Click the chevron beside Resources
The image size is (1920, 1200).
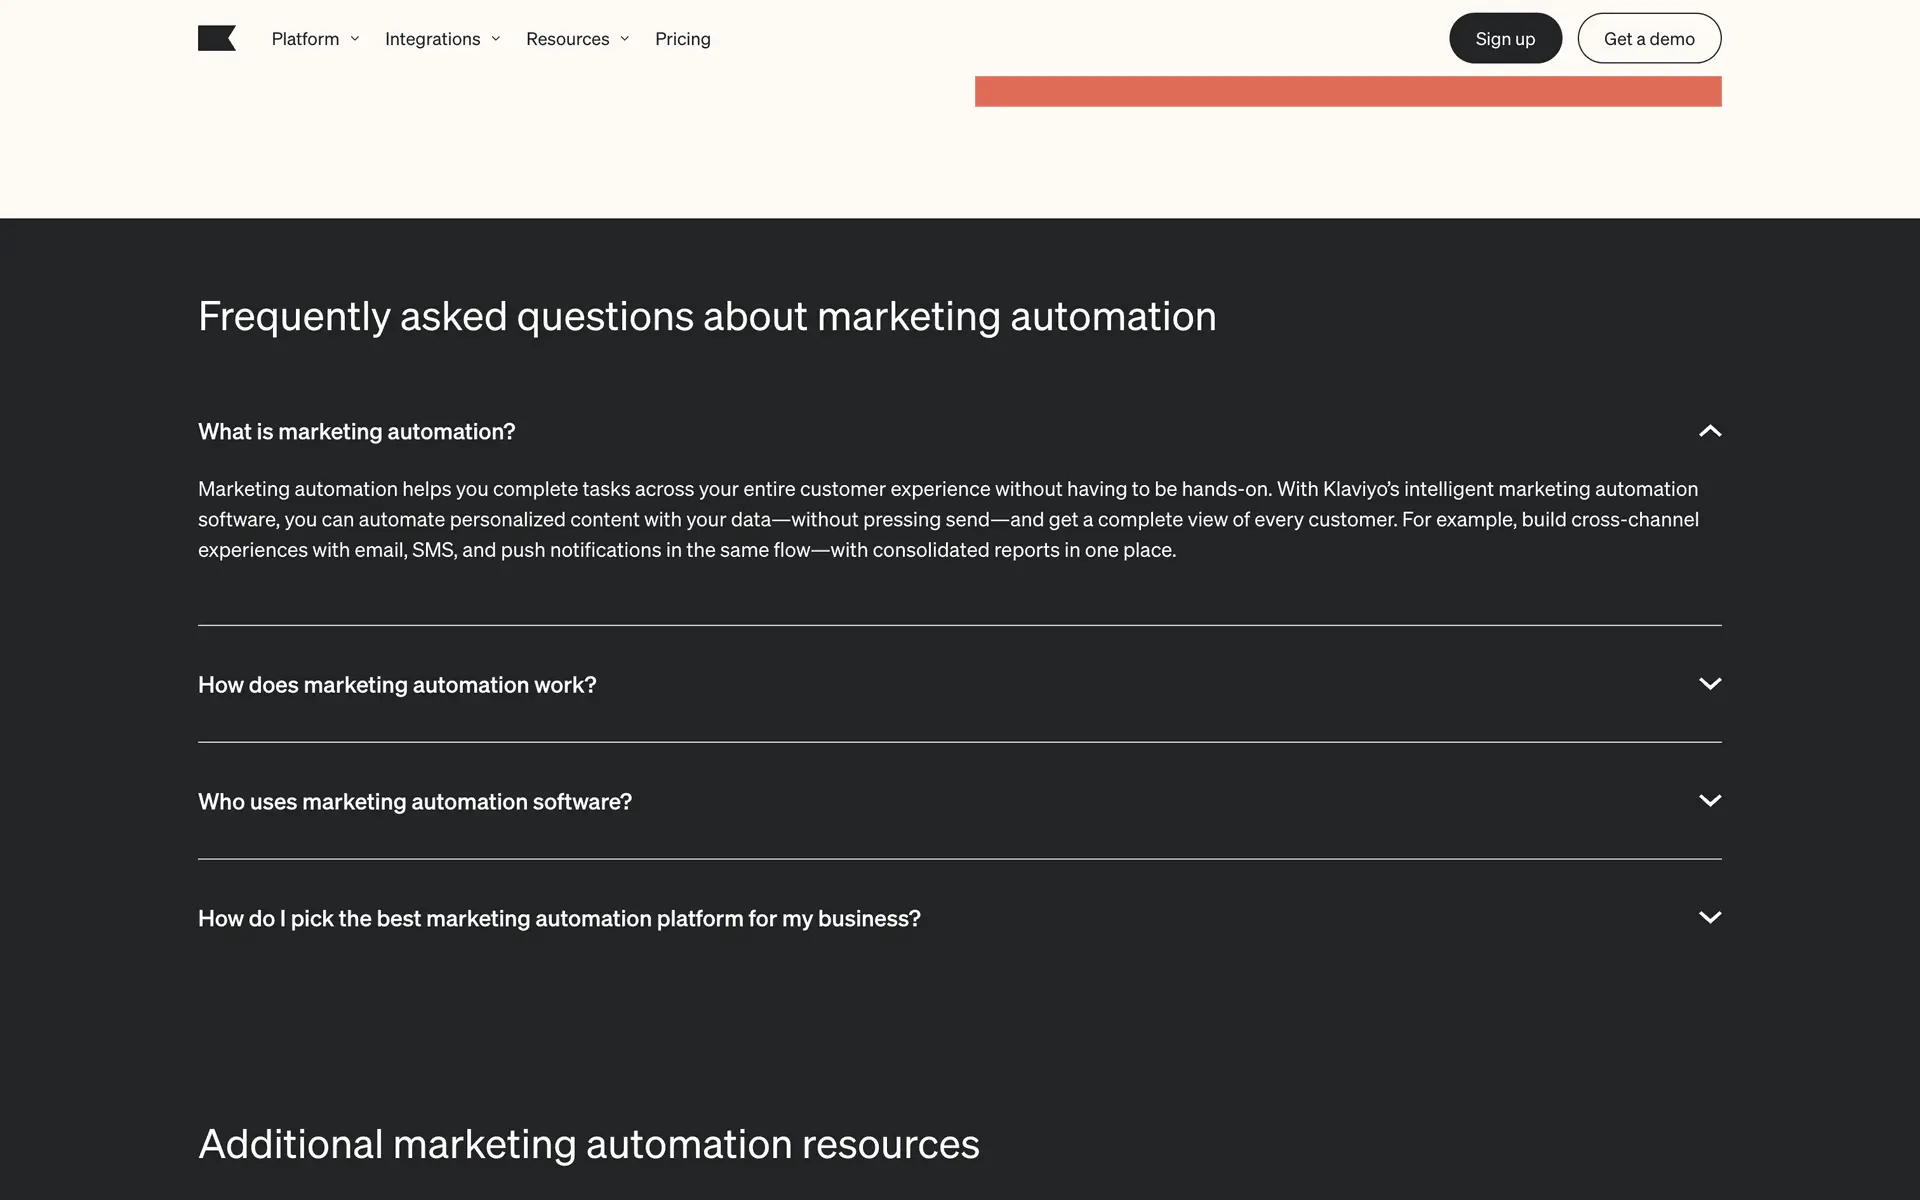click(625, 39)
